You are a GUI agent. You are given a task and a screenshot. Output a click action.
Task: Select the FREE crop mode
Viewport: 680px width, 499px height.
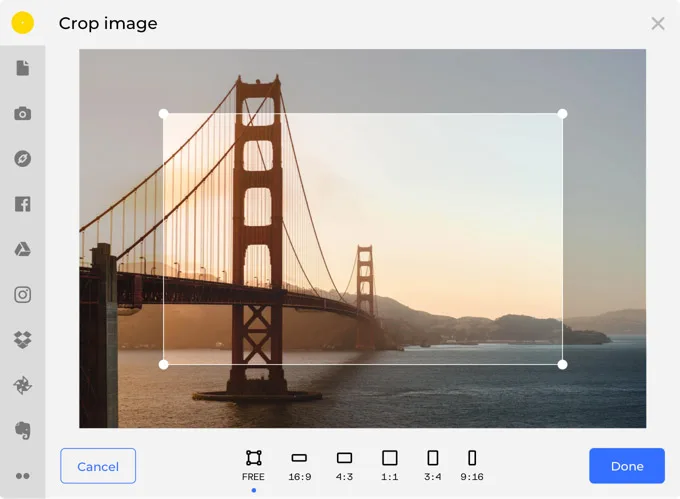coord(254,465)
